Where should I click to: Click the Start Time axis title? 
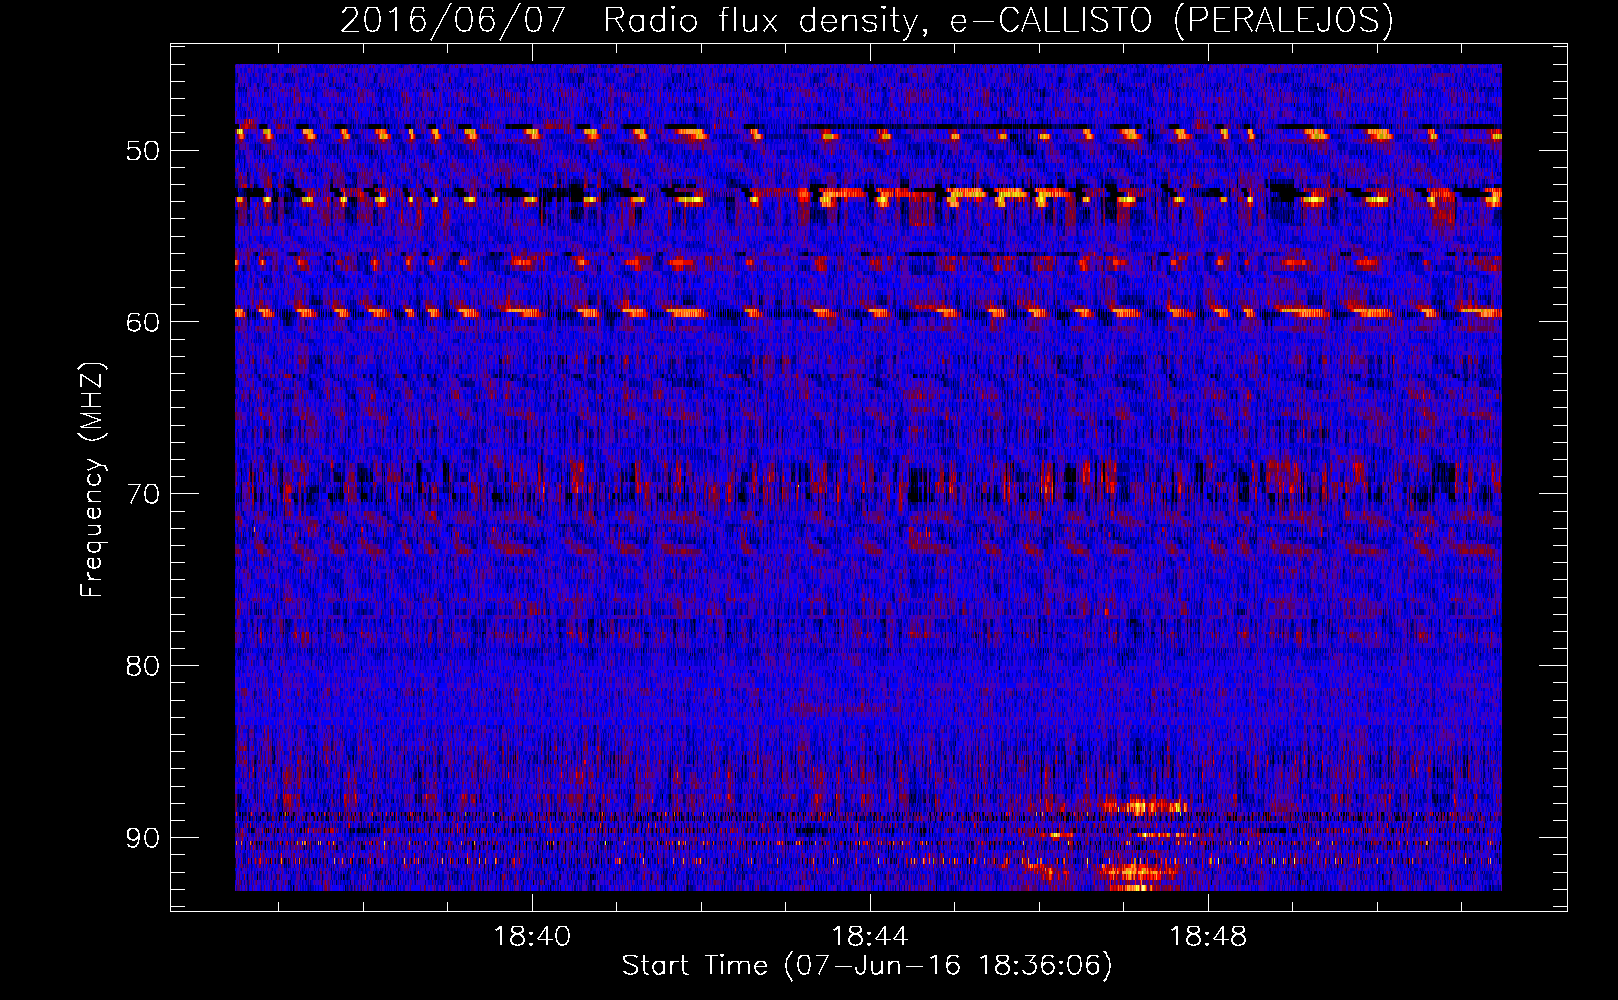867,965
